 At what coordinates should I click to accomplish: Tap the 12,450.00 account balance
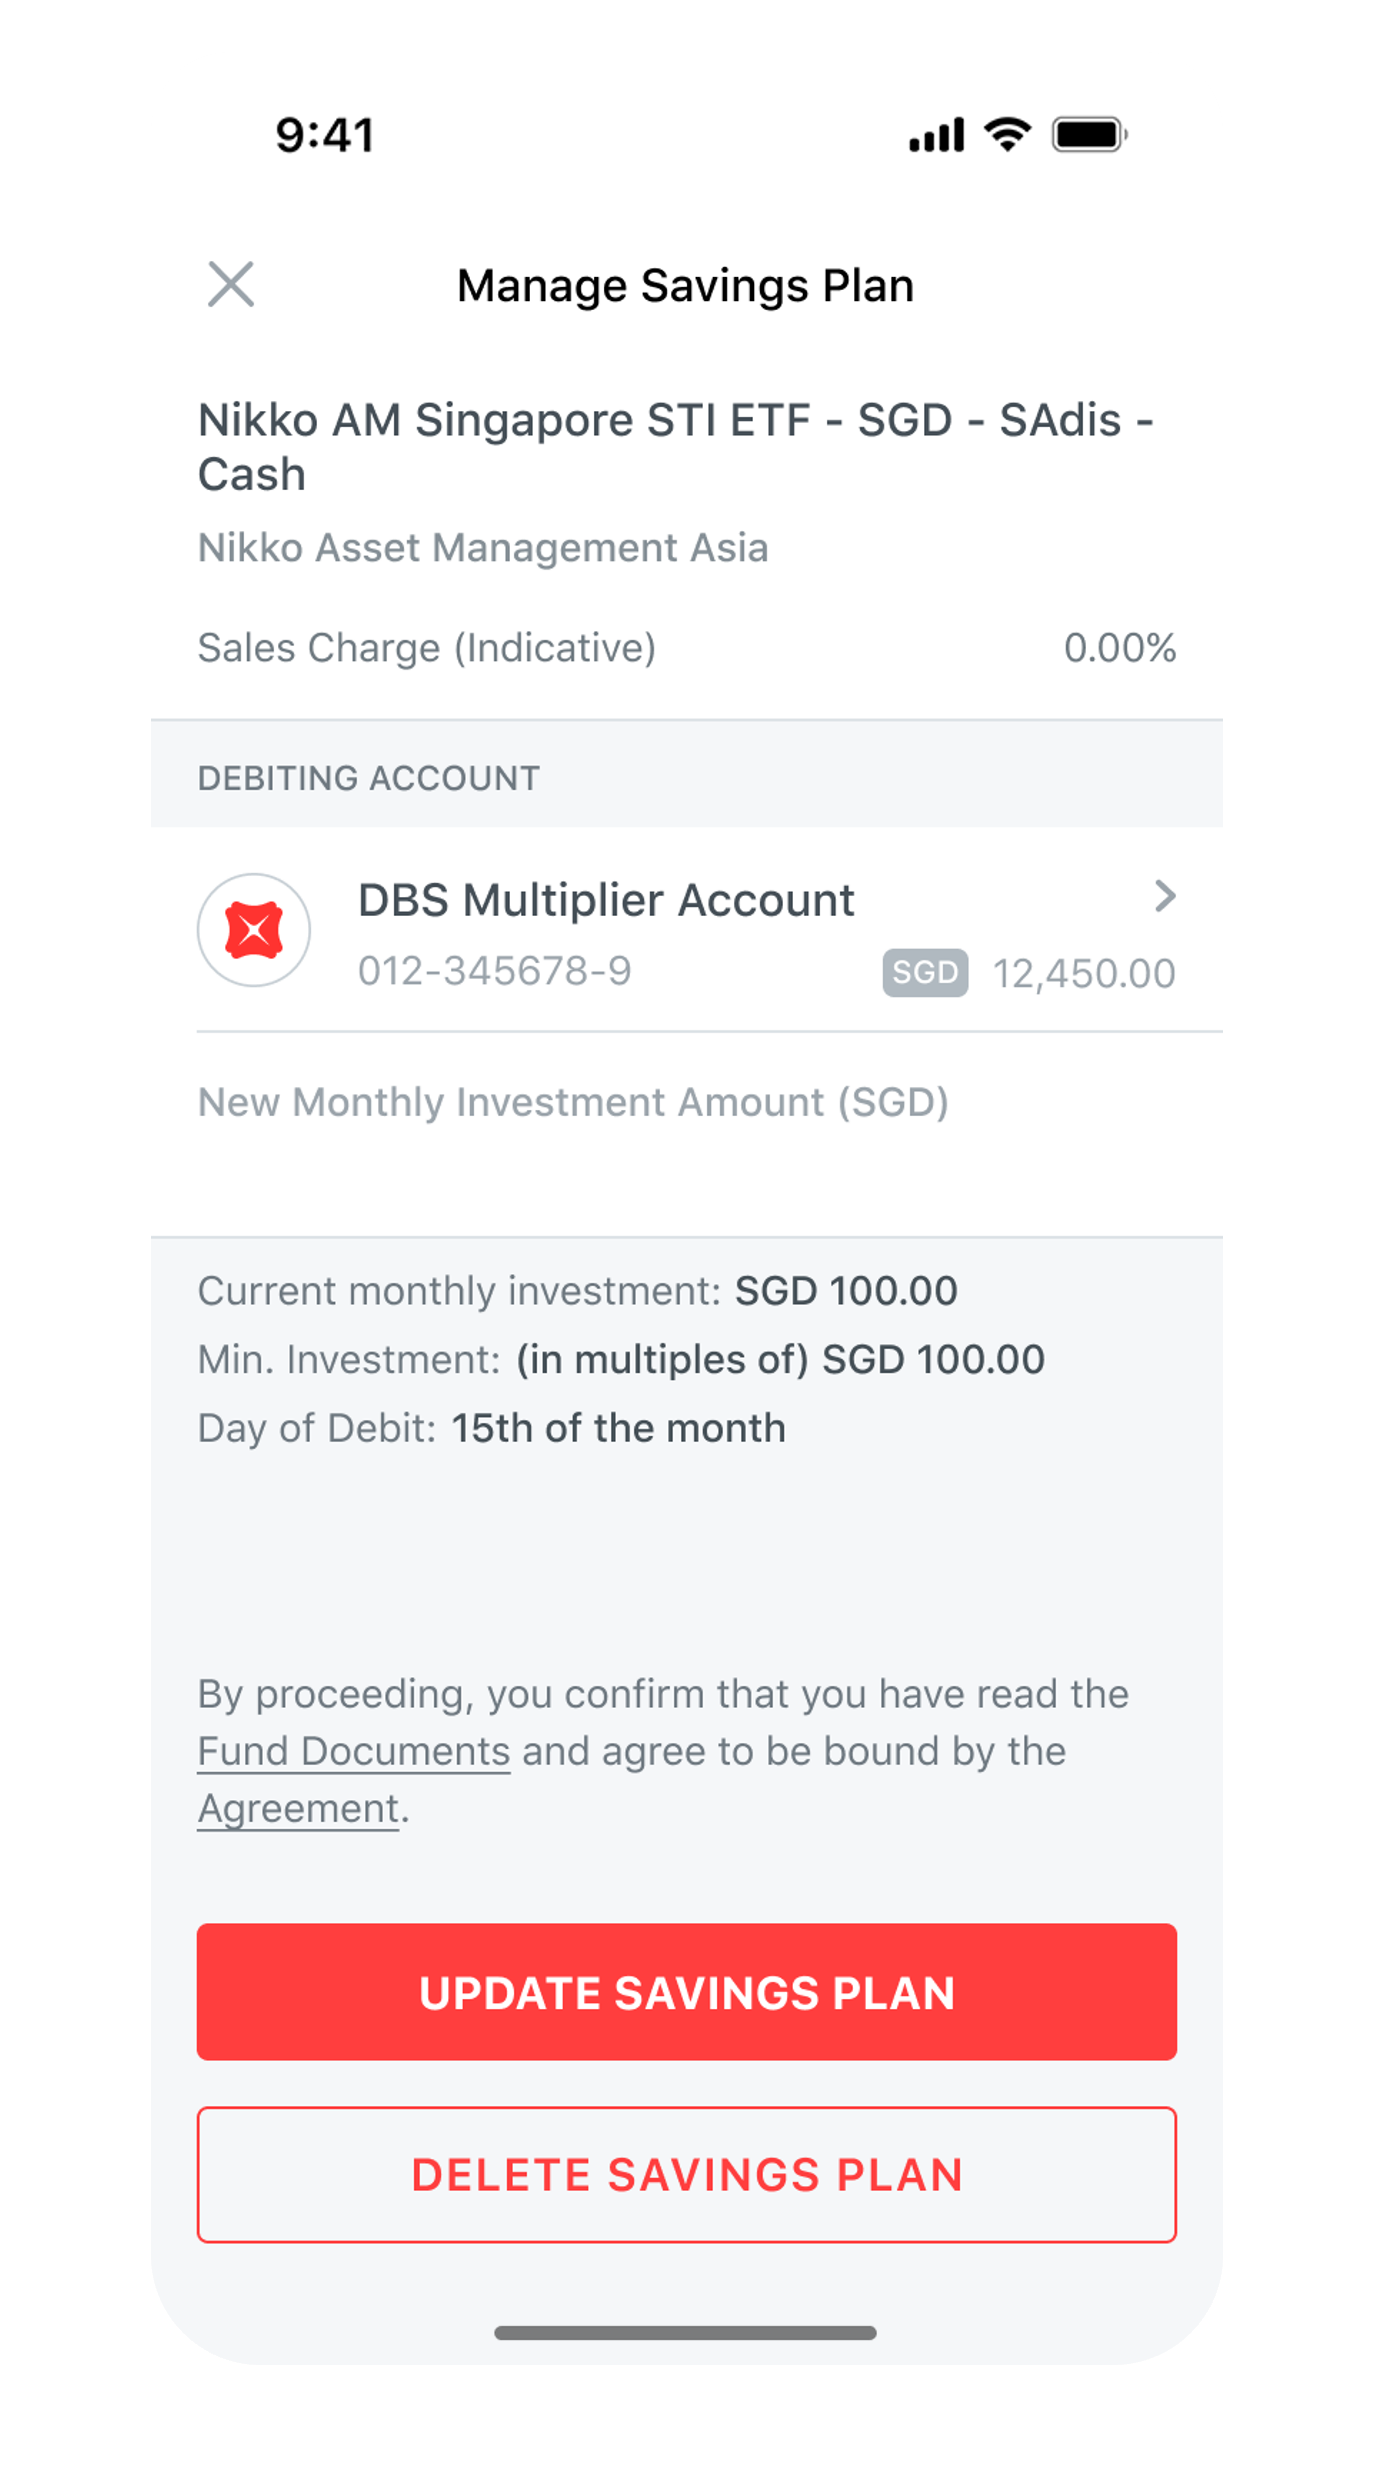pos(1083,974)
